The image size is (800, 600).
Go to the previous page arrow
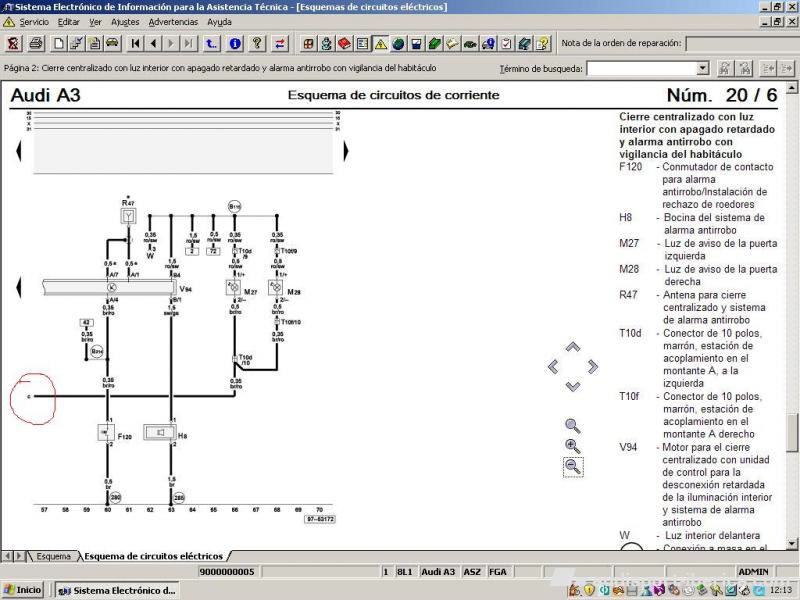[x=153, y=43]
